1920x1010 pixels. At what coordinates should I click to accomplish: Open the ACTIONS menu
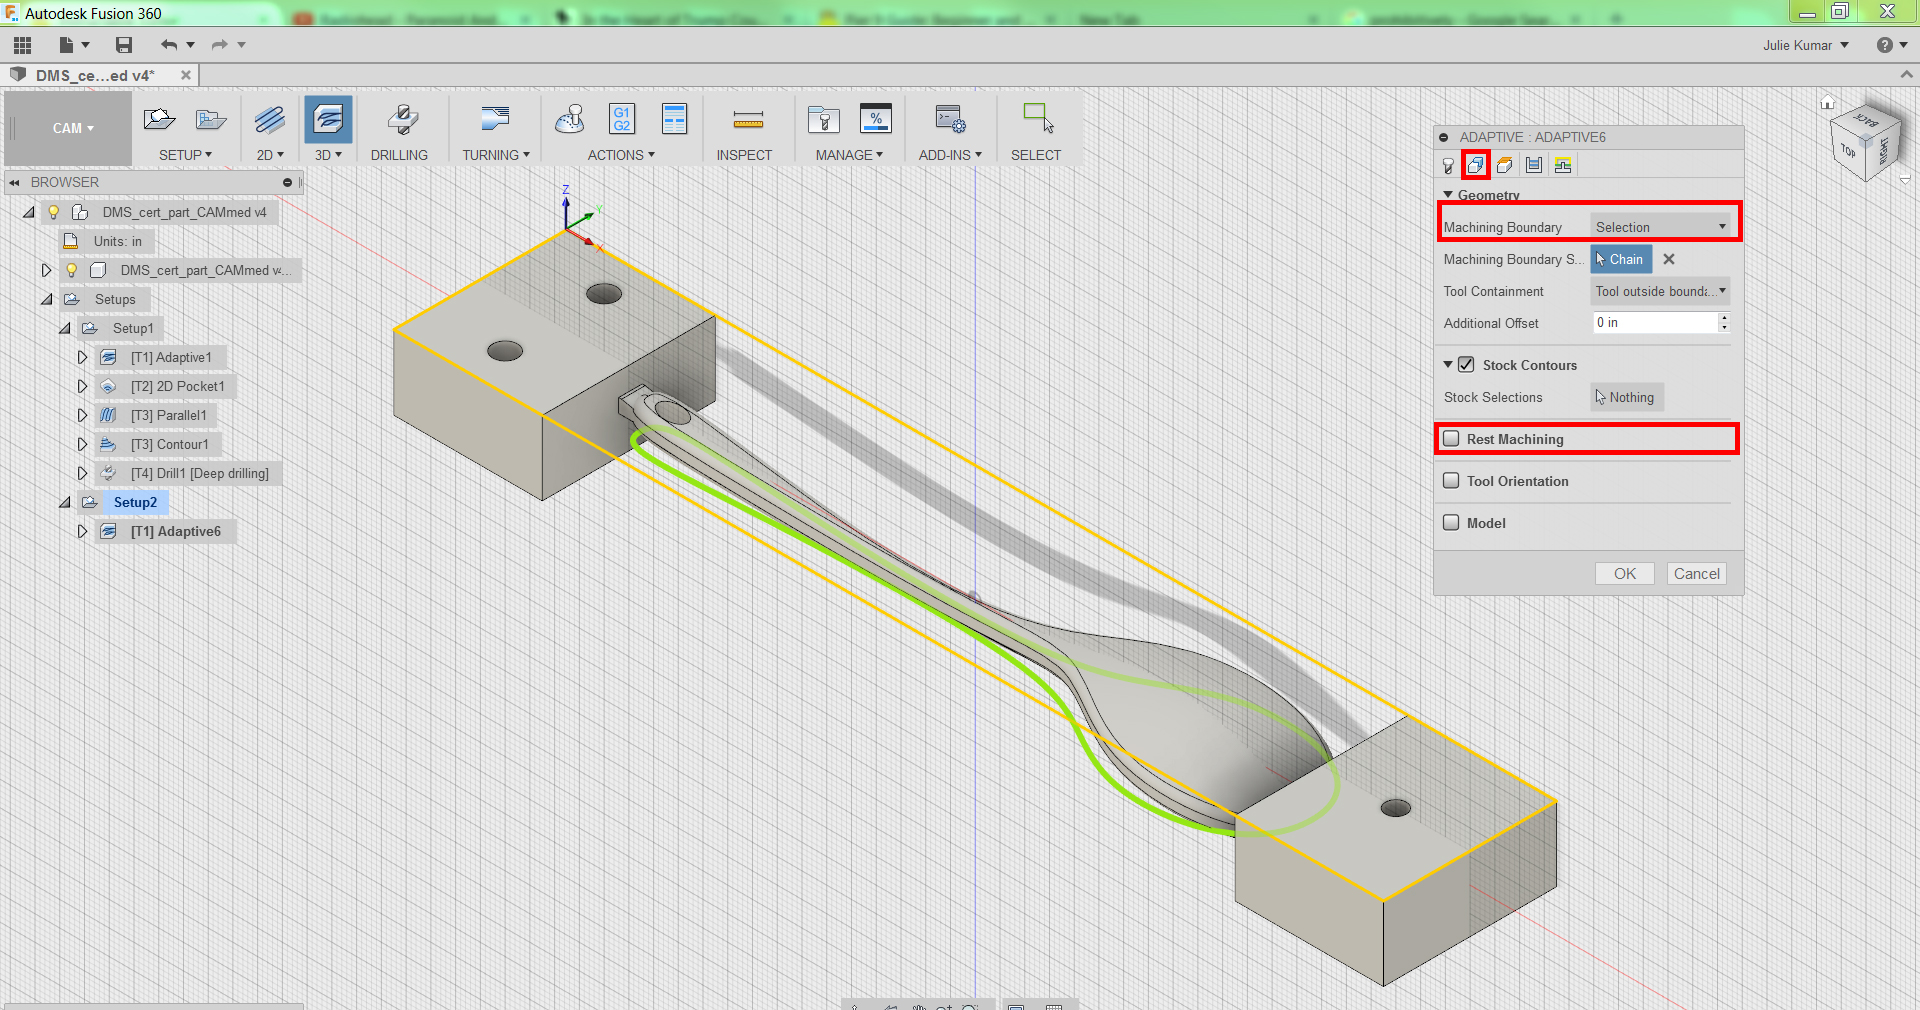click(621, 155)
